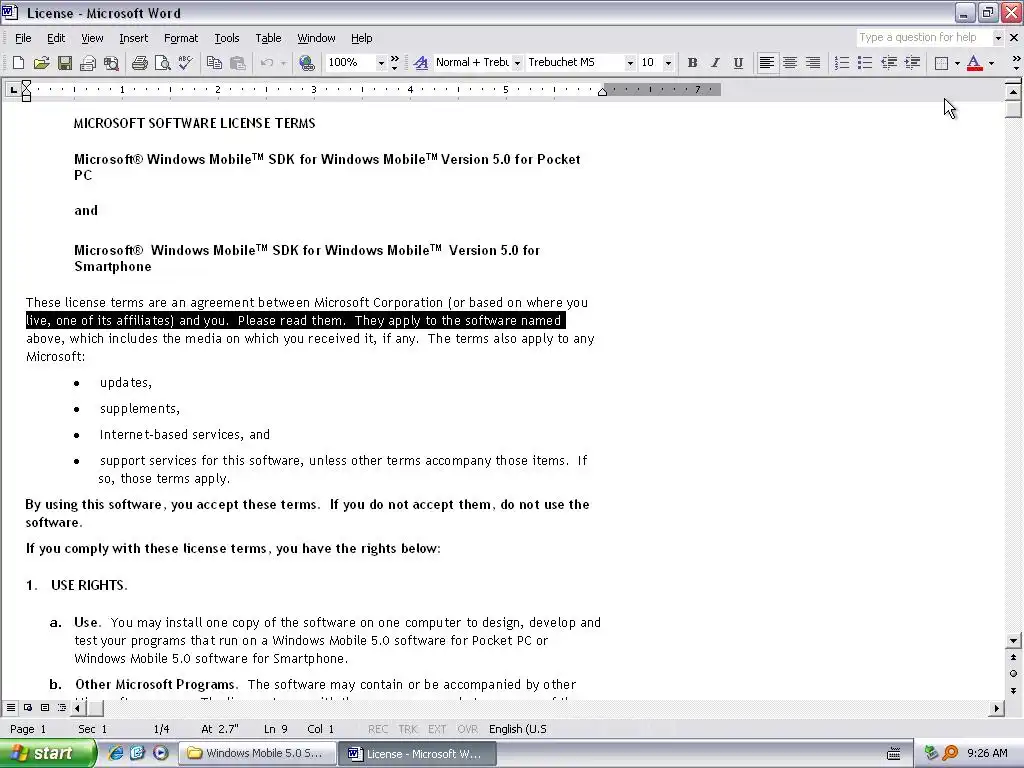Go to previous page using double-up arrow
Image resolution: width=1024 pixels, height=768 pixels.
tap(1013, 657)
